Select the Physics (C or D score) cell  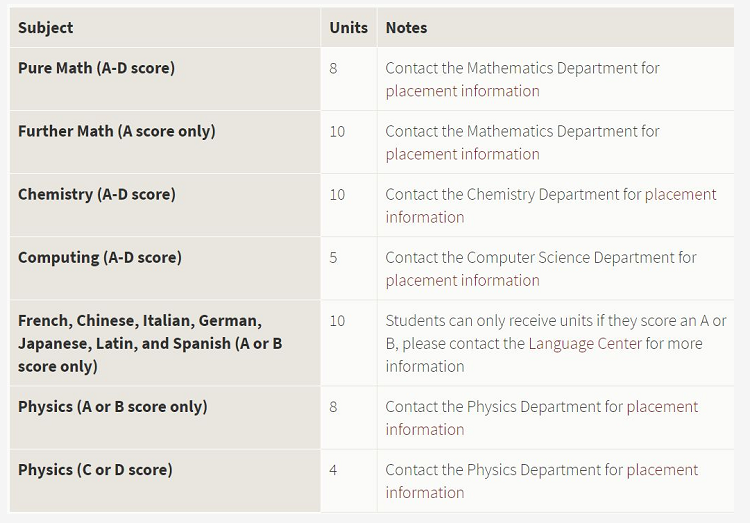click(165, 481)
